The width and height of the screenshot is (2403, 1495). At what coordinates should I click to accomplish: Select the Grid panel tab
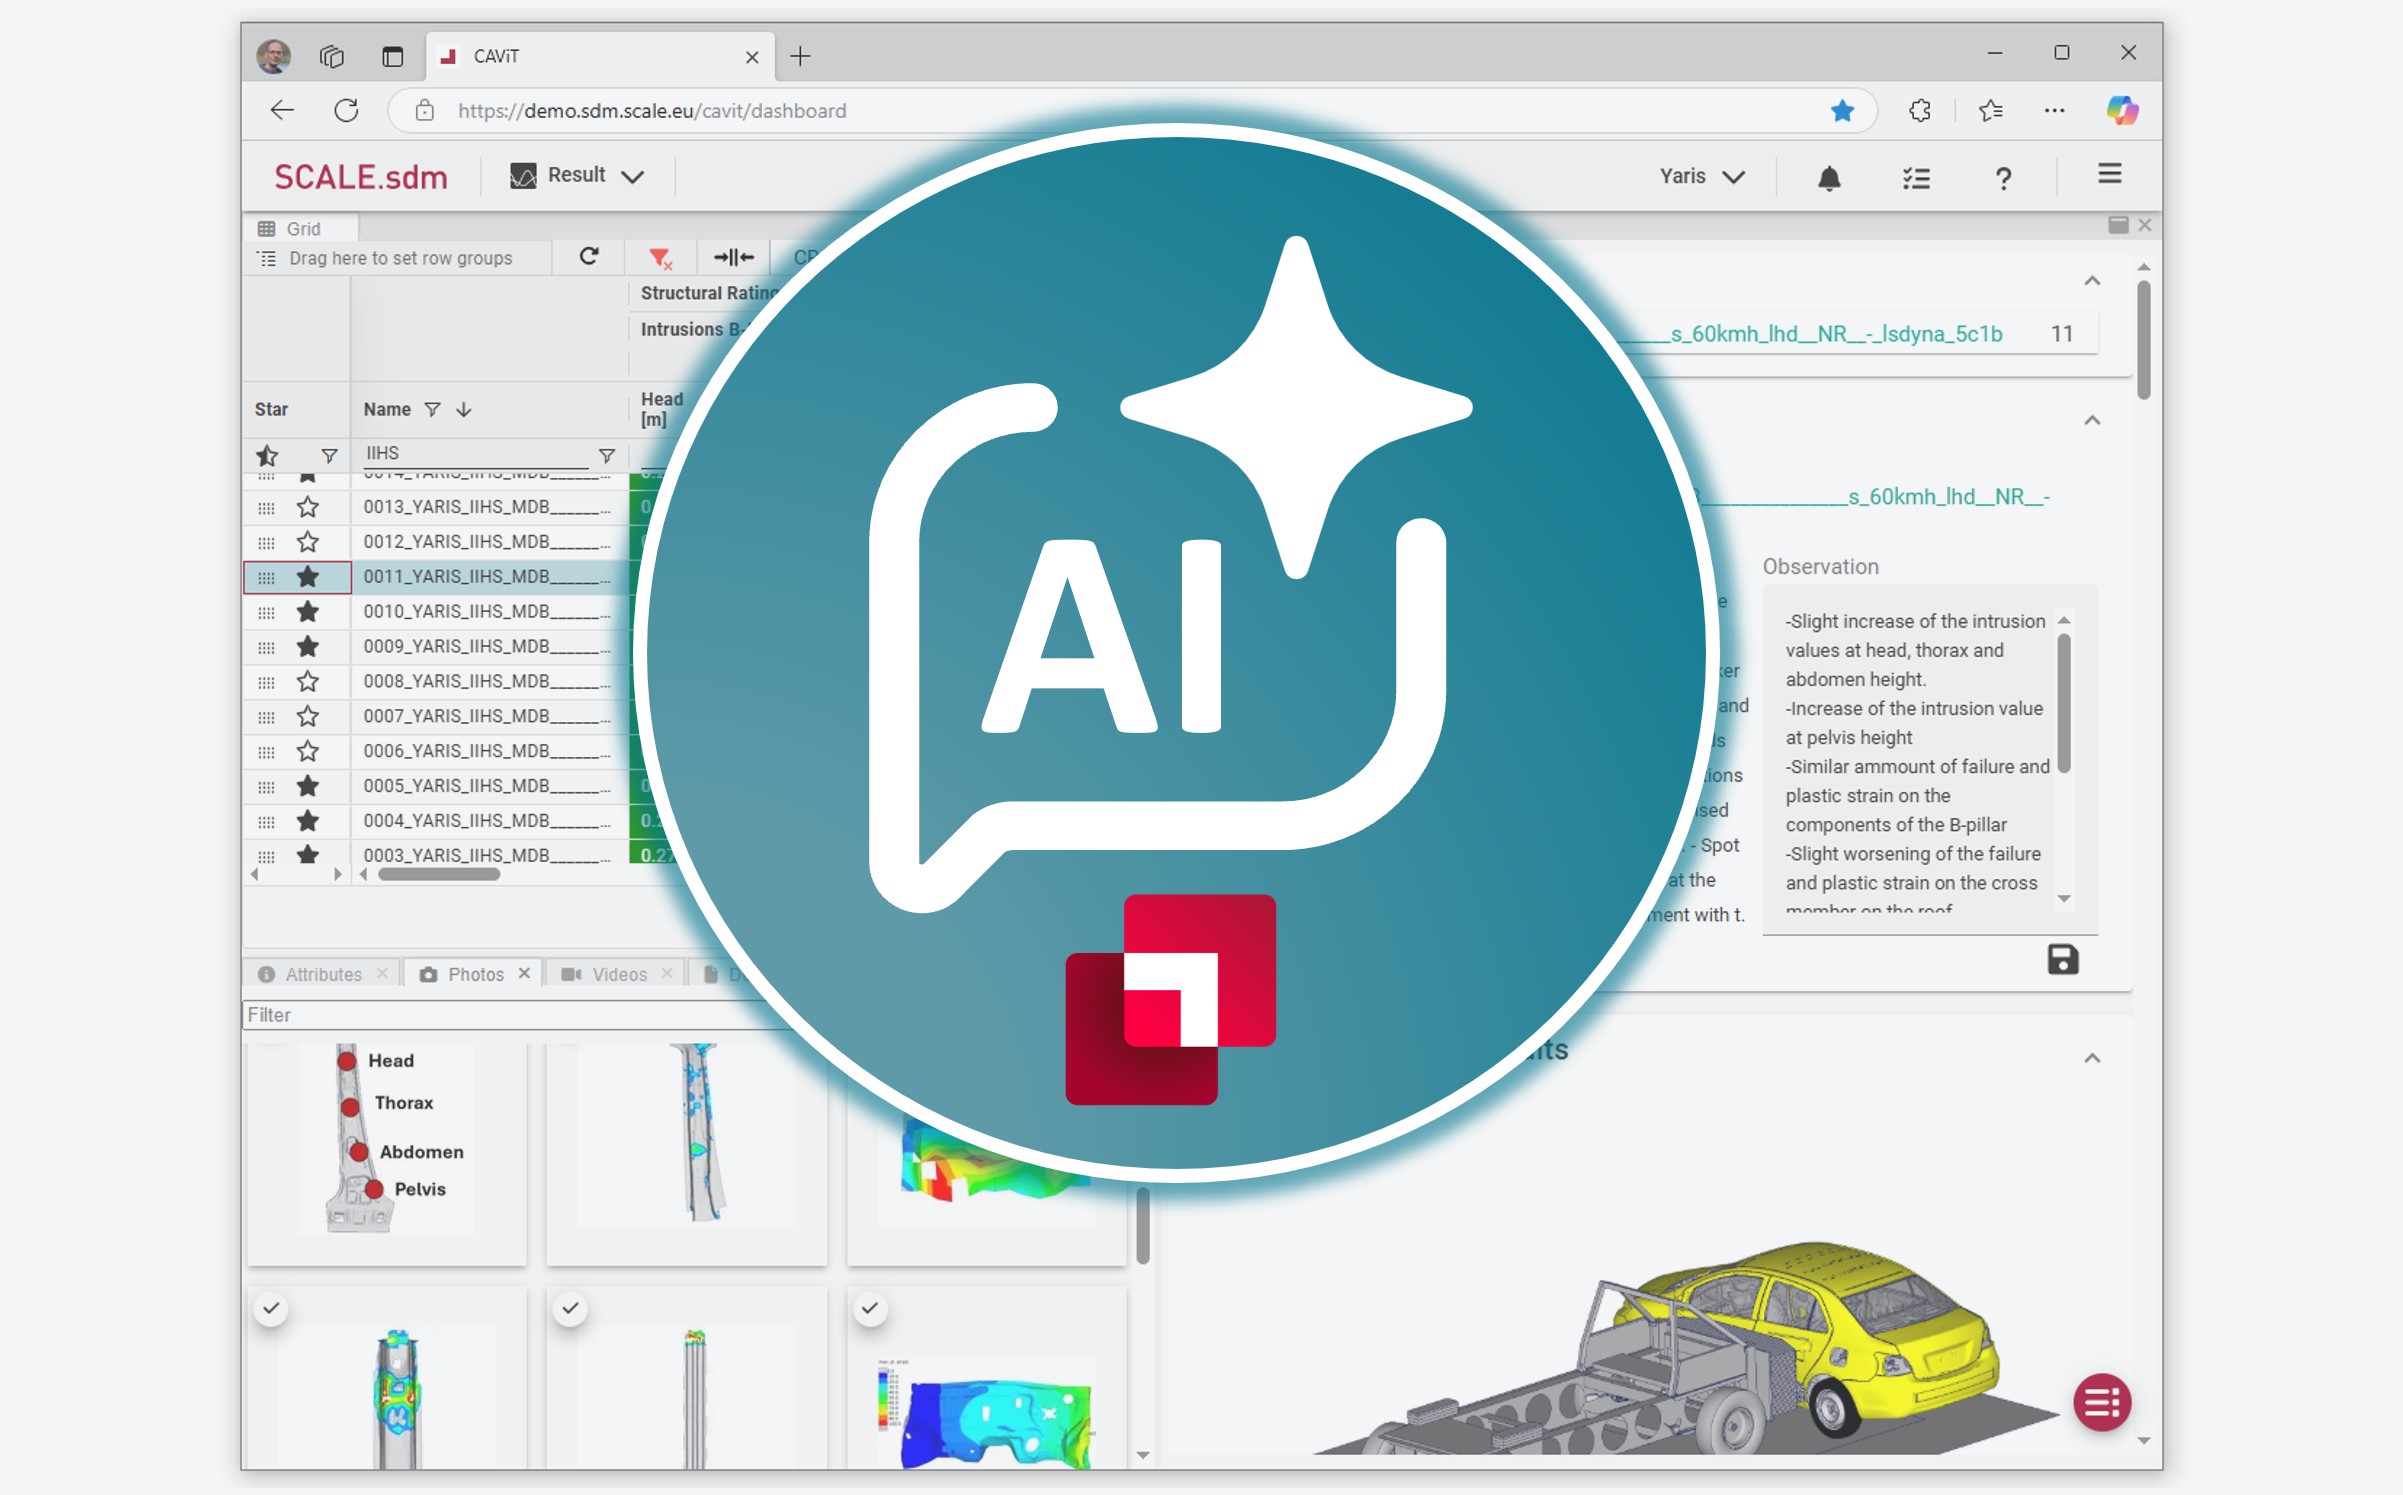pyautogui.click(x=303, y=228)
